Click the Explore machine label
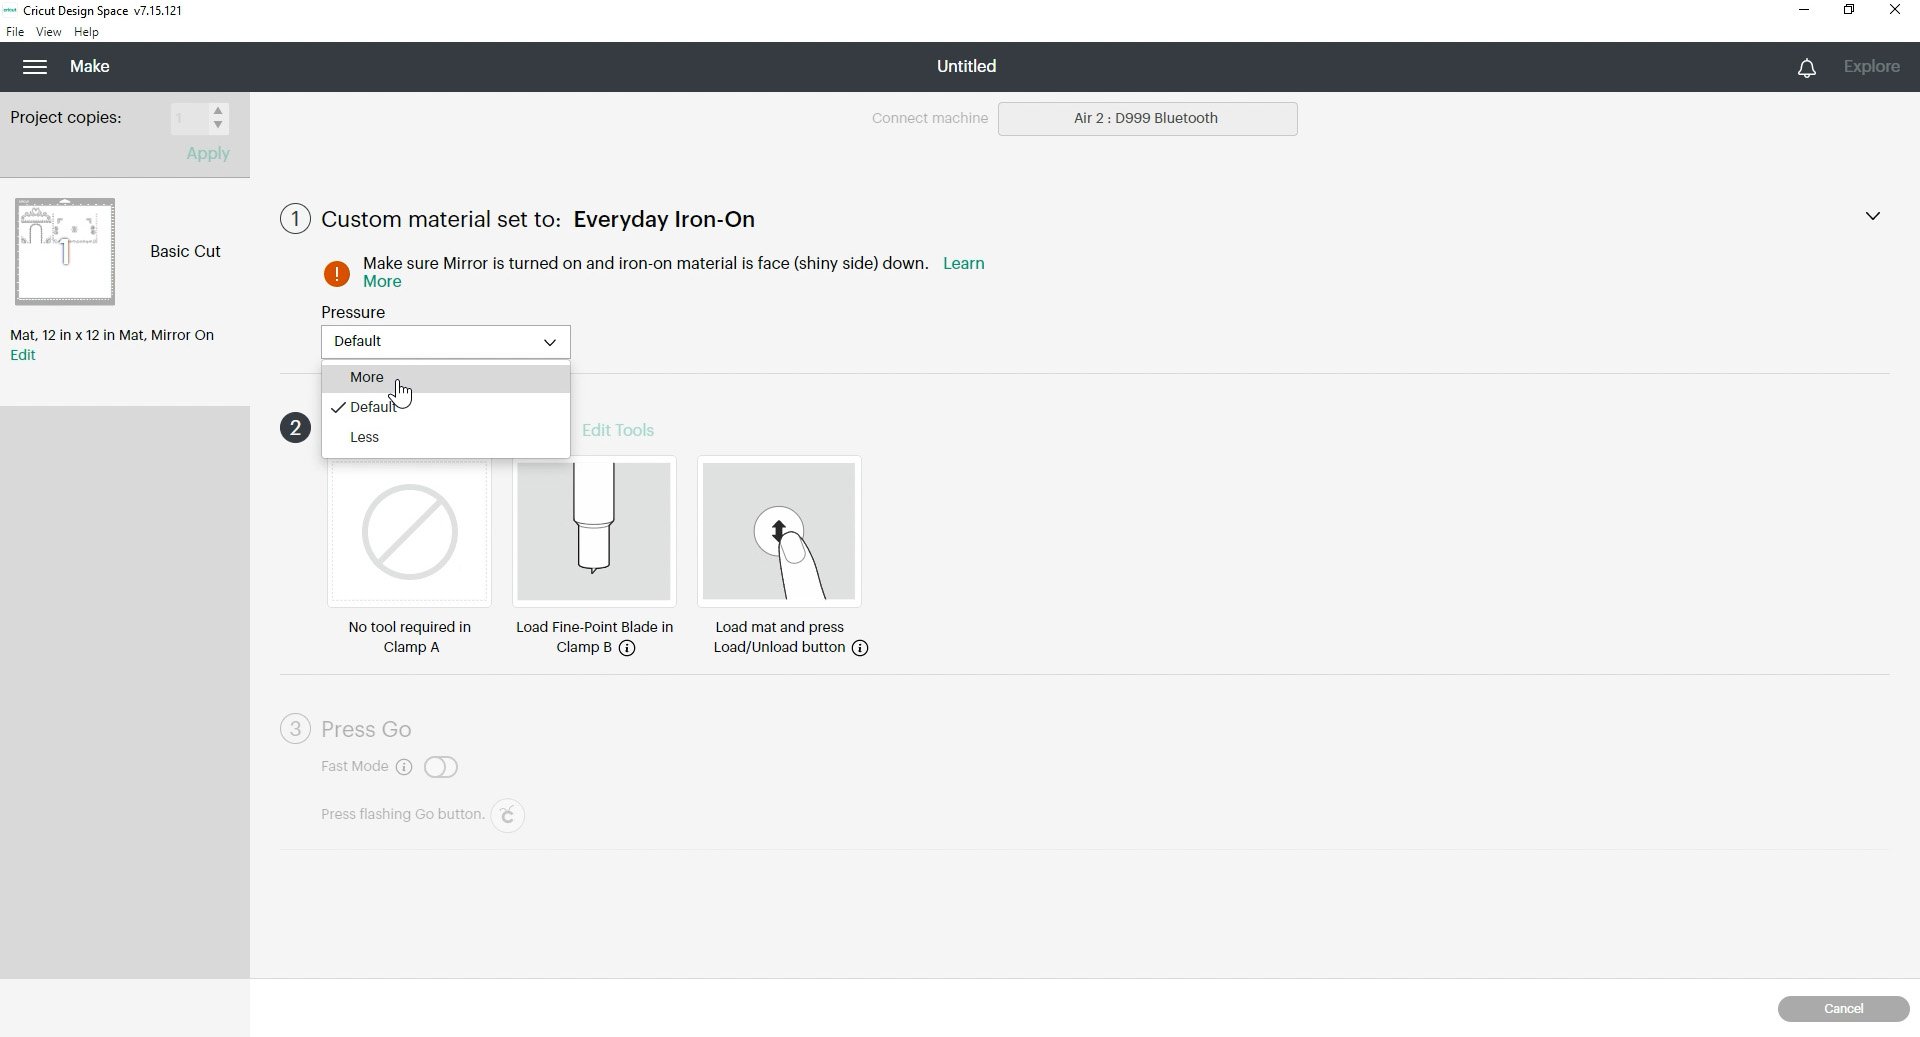The height and width of the screenshot is (1037, 1920). pyautogui.click(x=1871, y=67)
